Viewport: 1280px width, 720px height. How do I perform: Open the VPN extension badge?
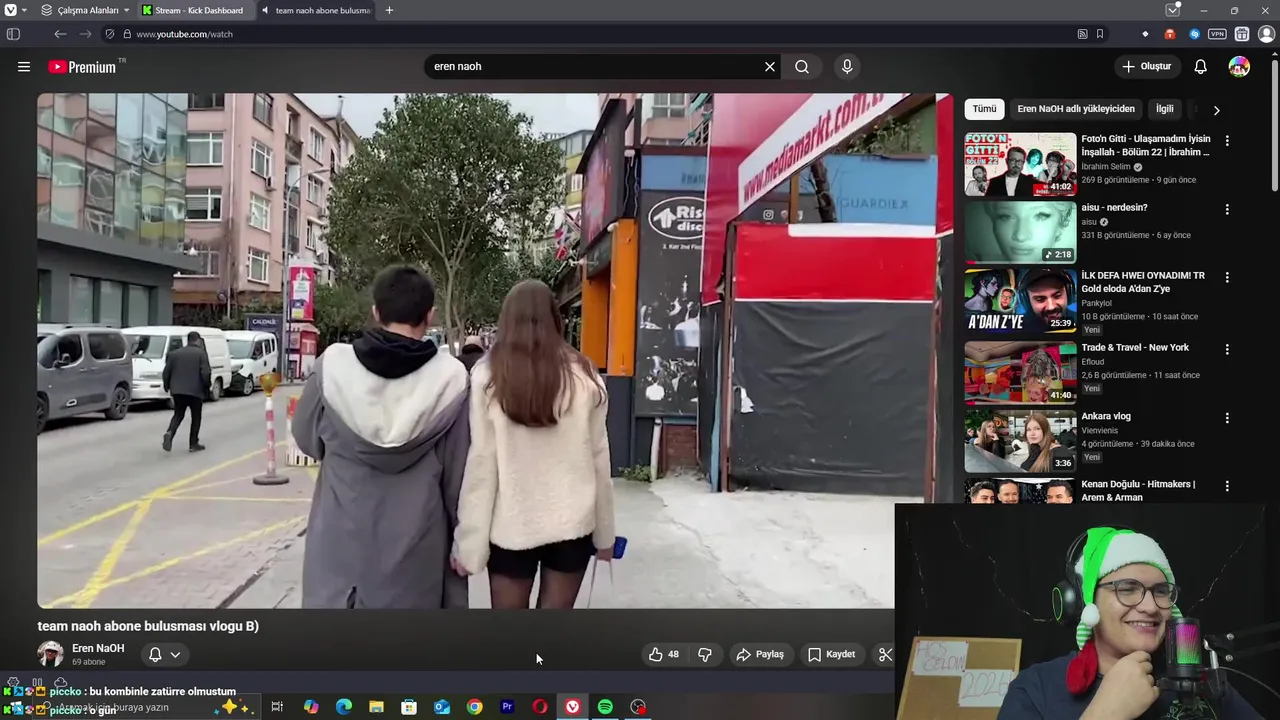coord(1217,34)
